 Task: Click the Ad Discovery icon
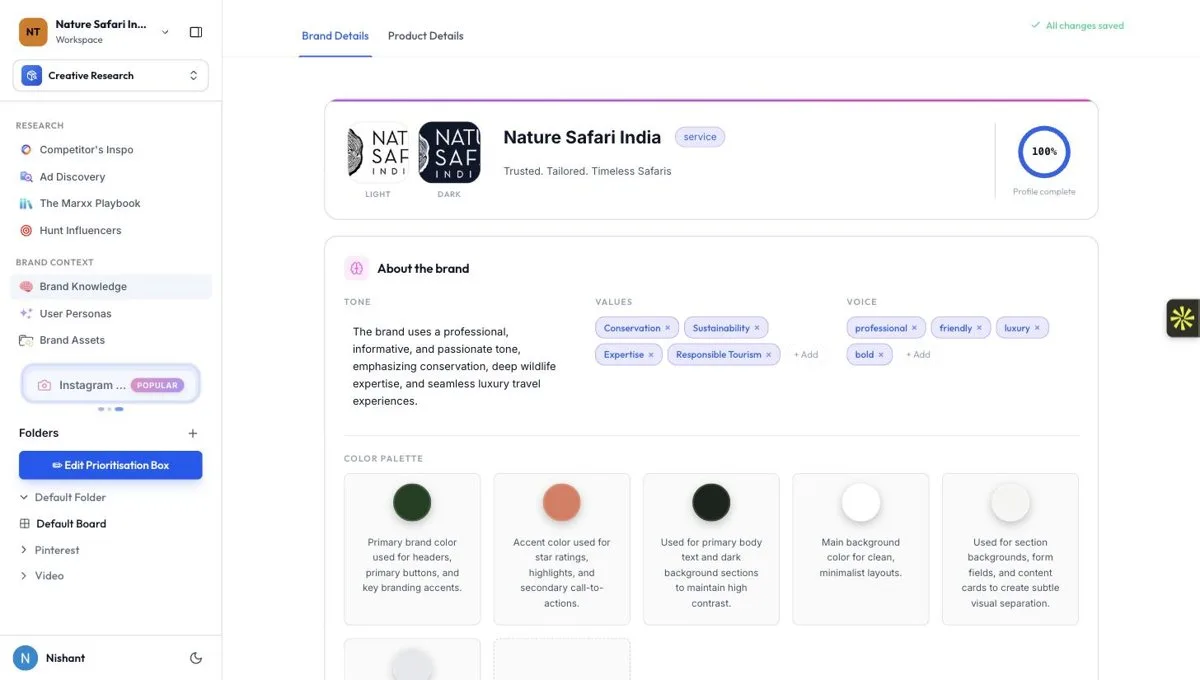26,177
